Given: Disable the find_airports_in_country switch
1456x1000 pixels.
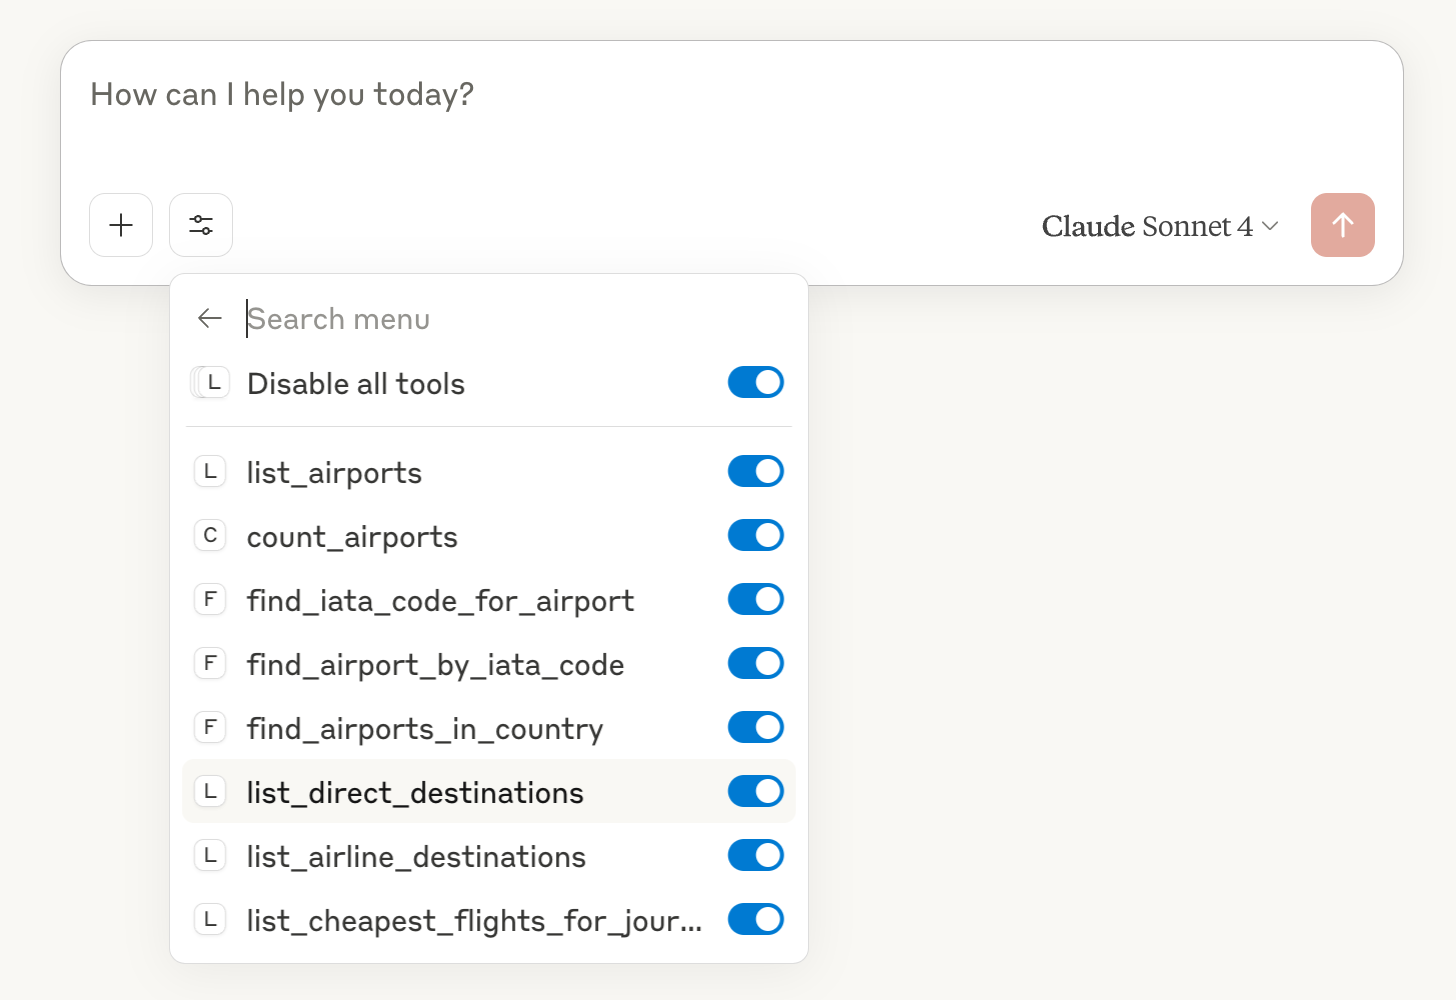Looking at the screenshot, I should click(x=755, y=727).
